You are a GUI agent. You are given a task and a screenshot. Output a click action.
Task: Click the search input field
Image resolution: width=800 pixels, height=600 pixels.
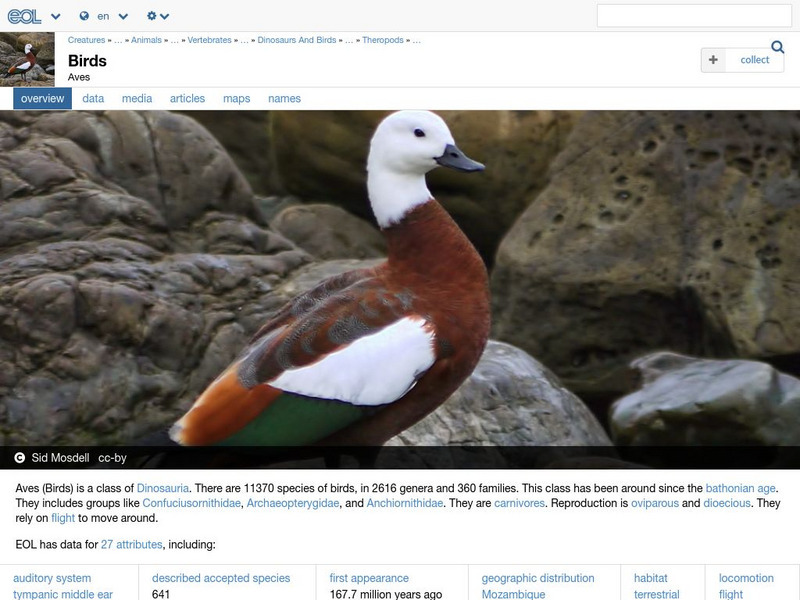point(695,15)
